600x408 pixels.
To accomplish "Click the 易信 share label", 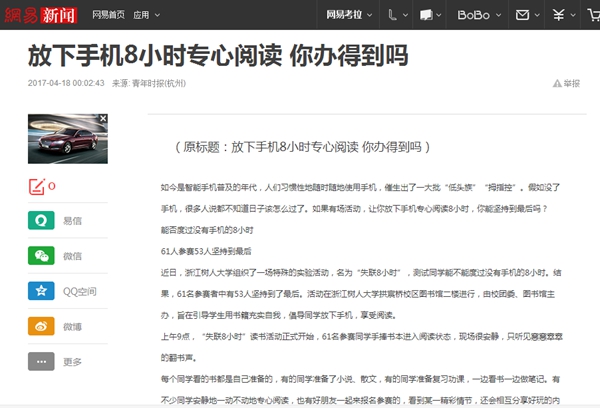I will 72,221.
